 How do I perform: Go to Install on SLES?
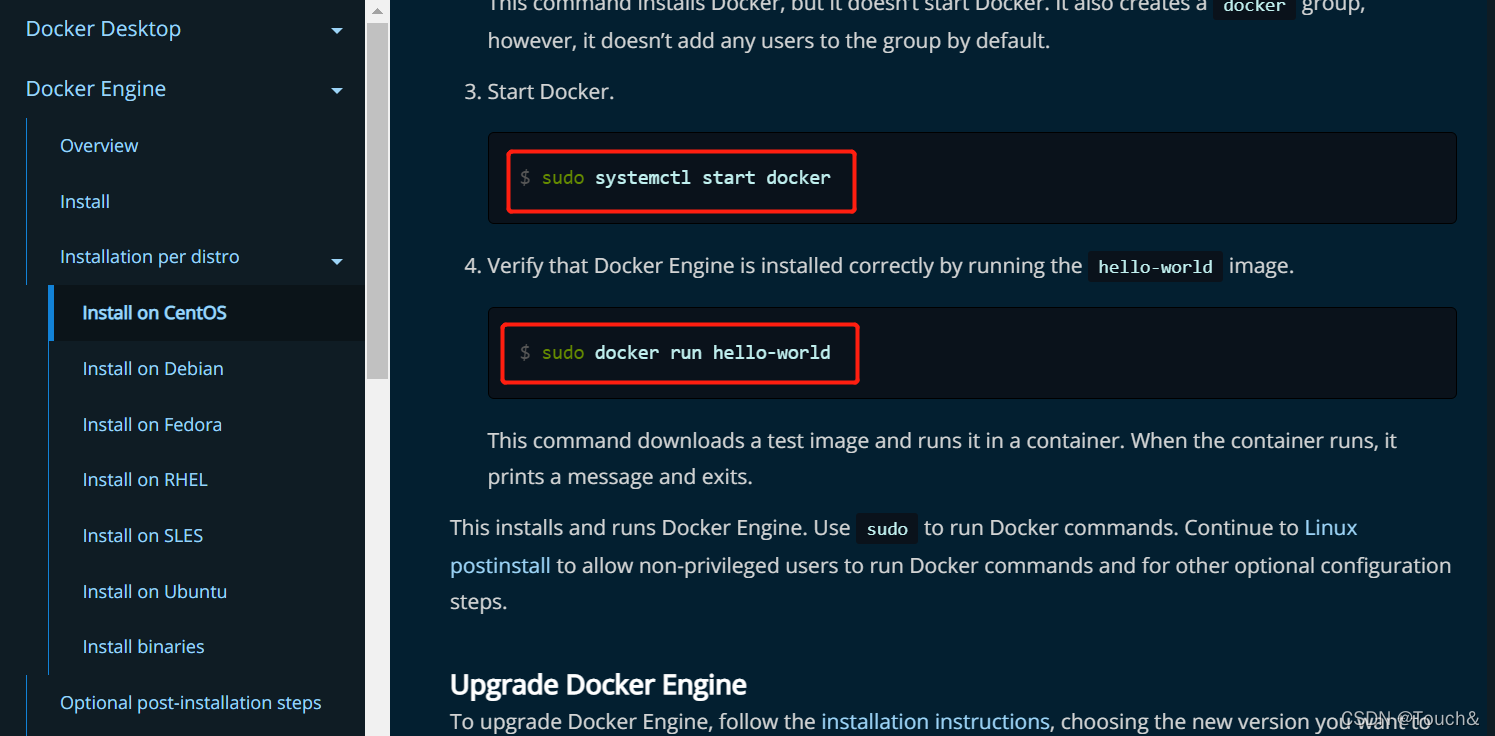pyautogui.click(x=143, y=536)
